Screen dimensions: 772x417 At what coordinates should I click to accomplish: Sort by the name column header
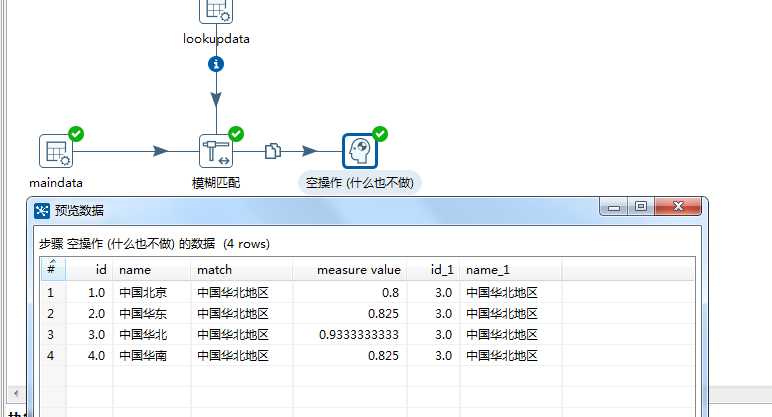(x=152, y=269)
